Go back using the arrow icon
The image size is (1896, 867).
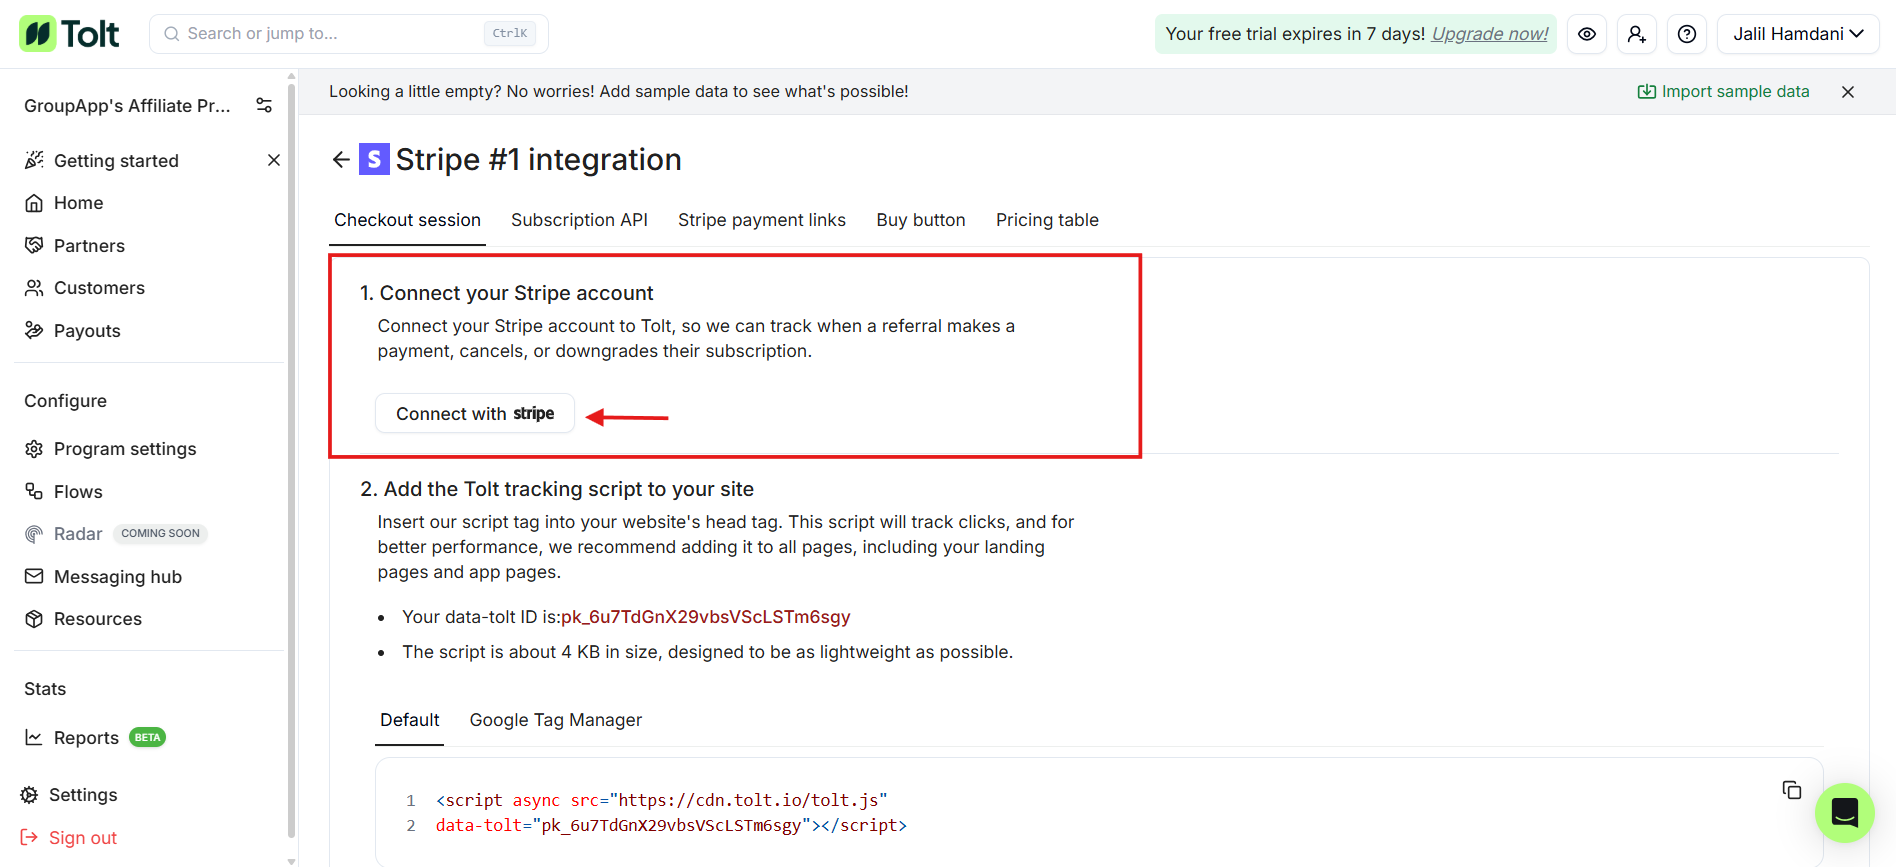coord(341,160)
